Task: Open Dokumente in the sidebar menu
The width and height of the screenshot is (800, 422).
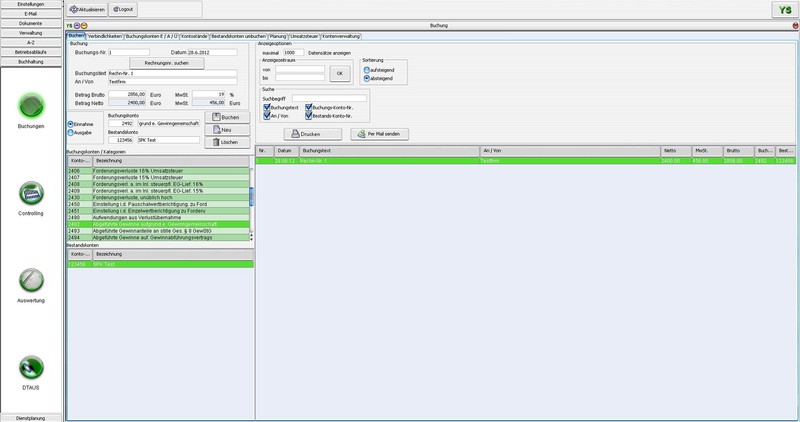Action: (x=31, y=23)
